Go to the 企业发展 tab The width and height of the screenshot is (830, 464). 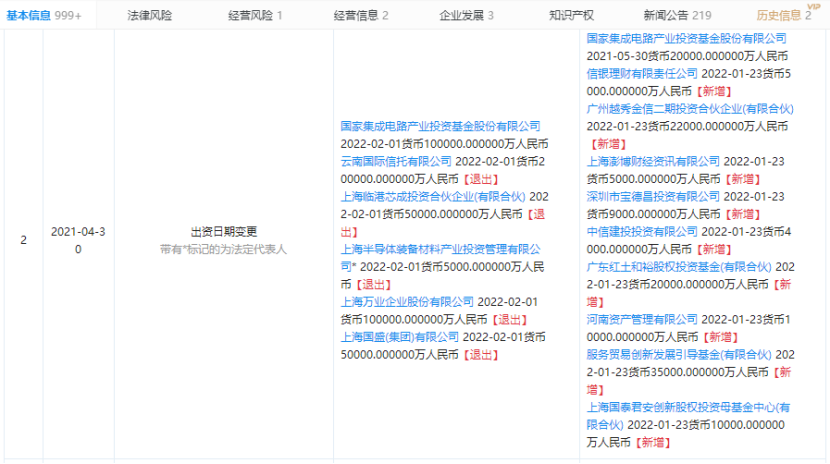(466, 15)
